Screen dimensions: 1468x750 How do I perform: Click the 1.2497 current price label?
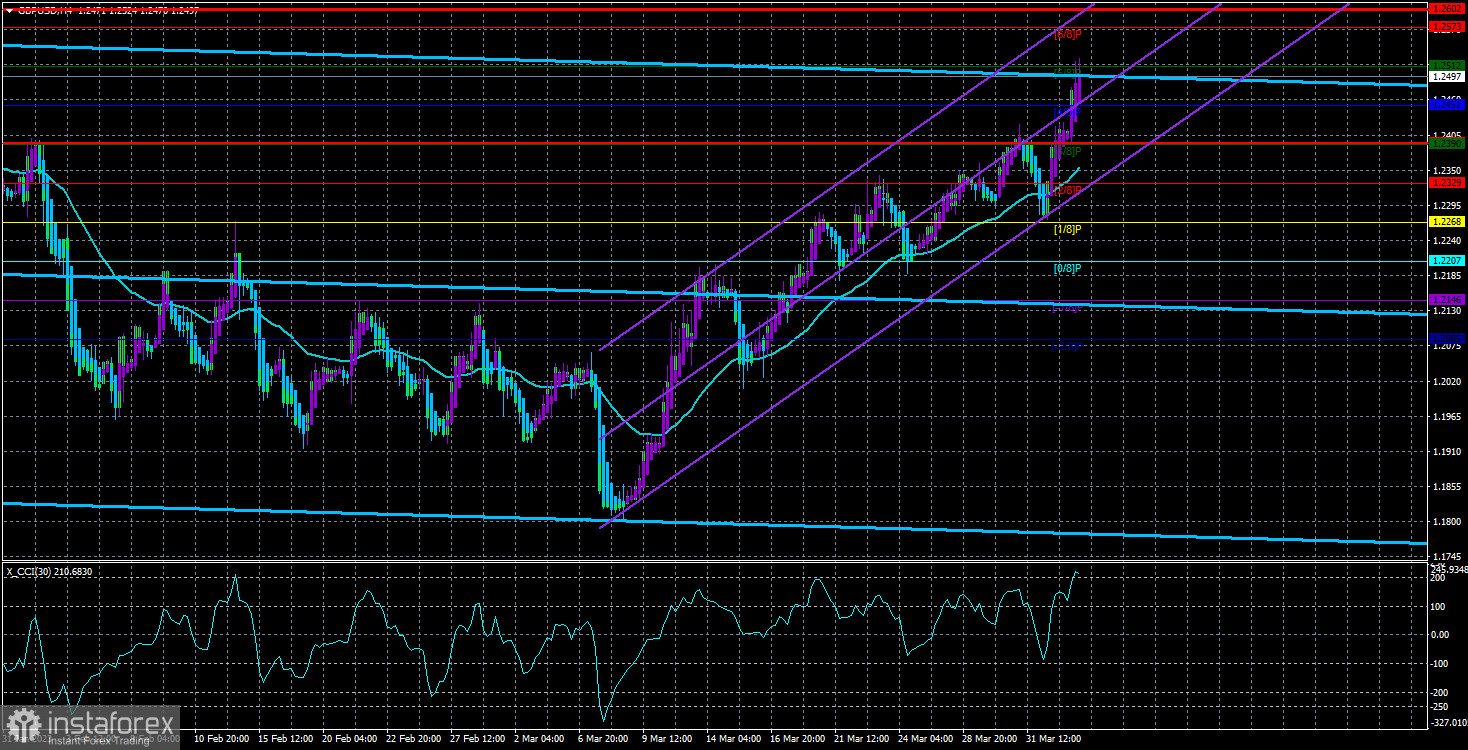tap(1447, 76)
